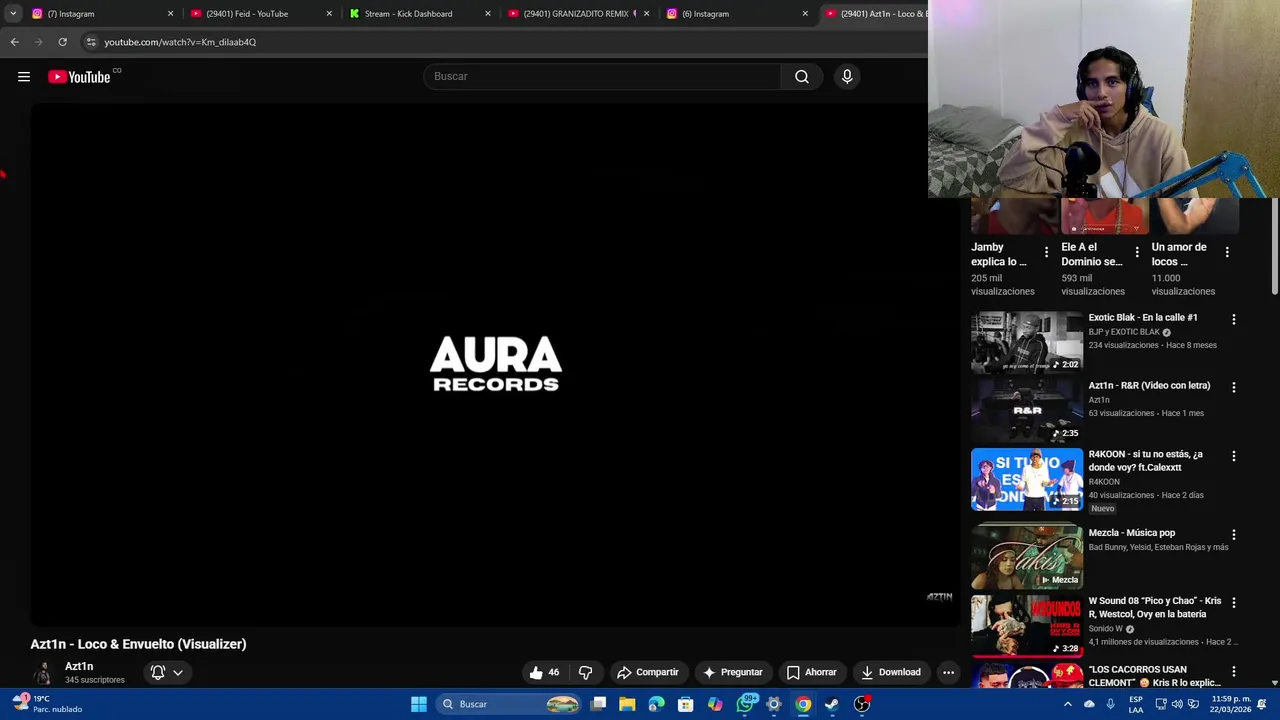The width and height of the screenshot is (1280, 720).
Task: Open Google Chrome in taskbar
Action: tap(803, 704)
